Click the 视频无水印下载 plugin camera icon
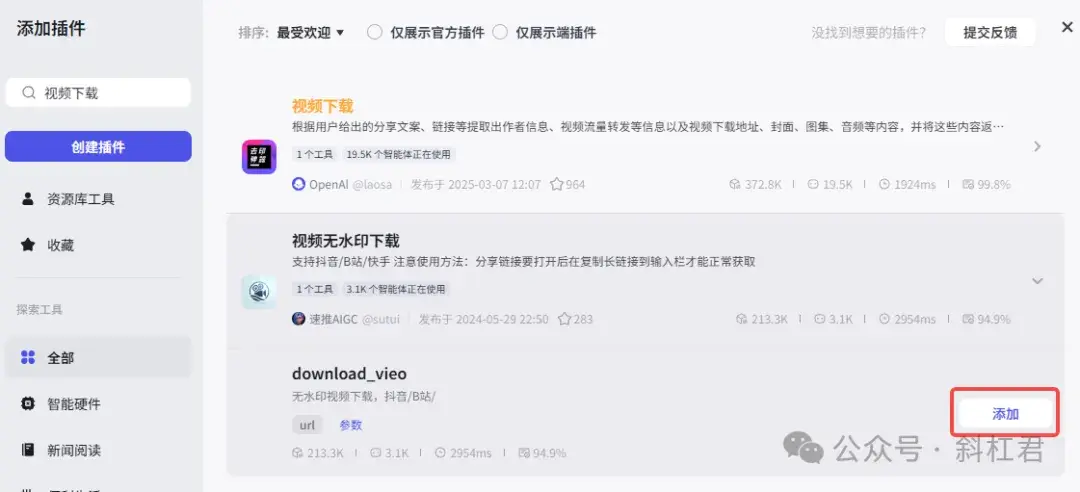Viewport: 1080px width, 492px height. pos(259,291)
